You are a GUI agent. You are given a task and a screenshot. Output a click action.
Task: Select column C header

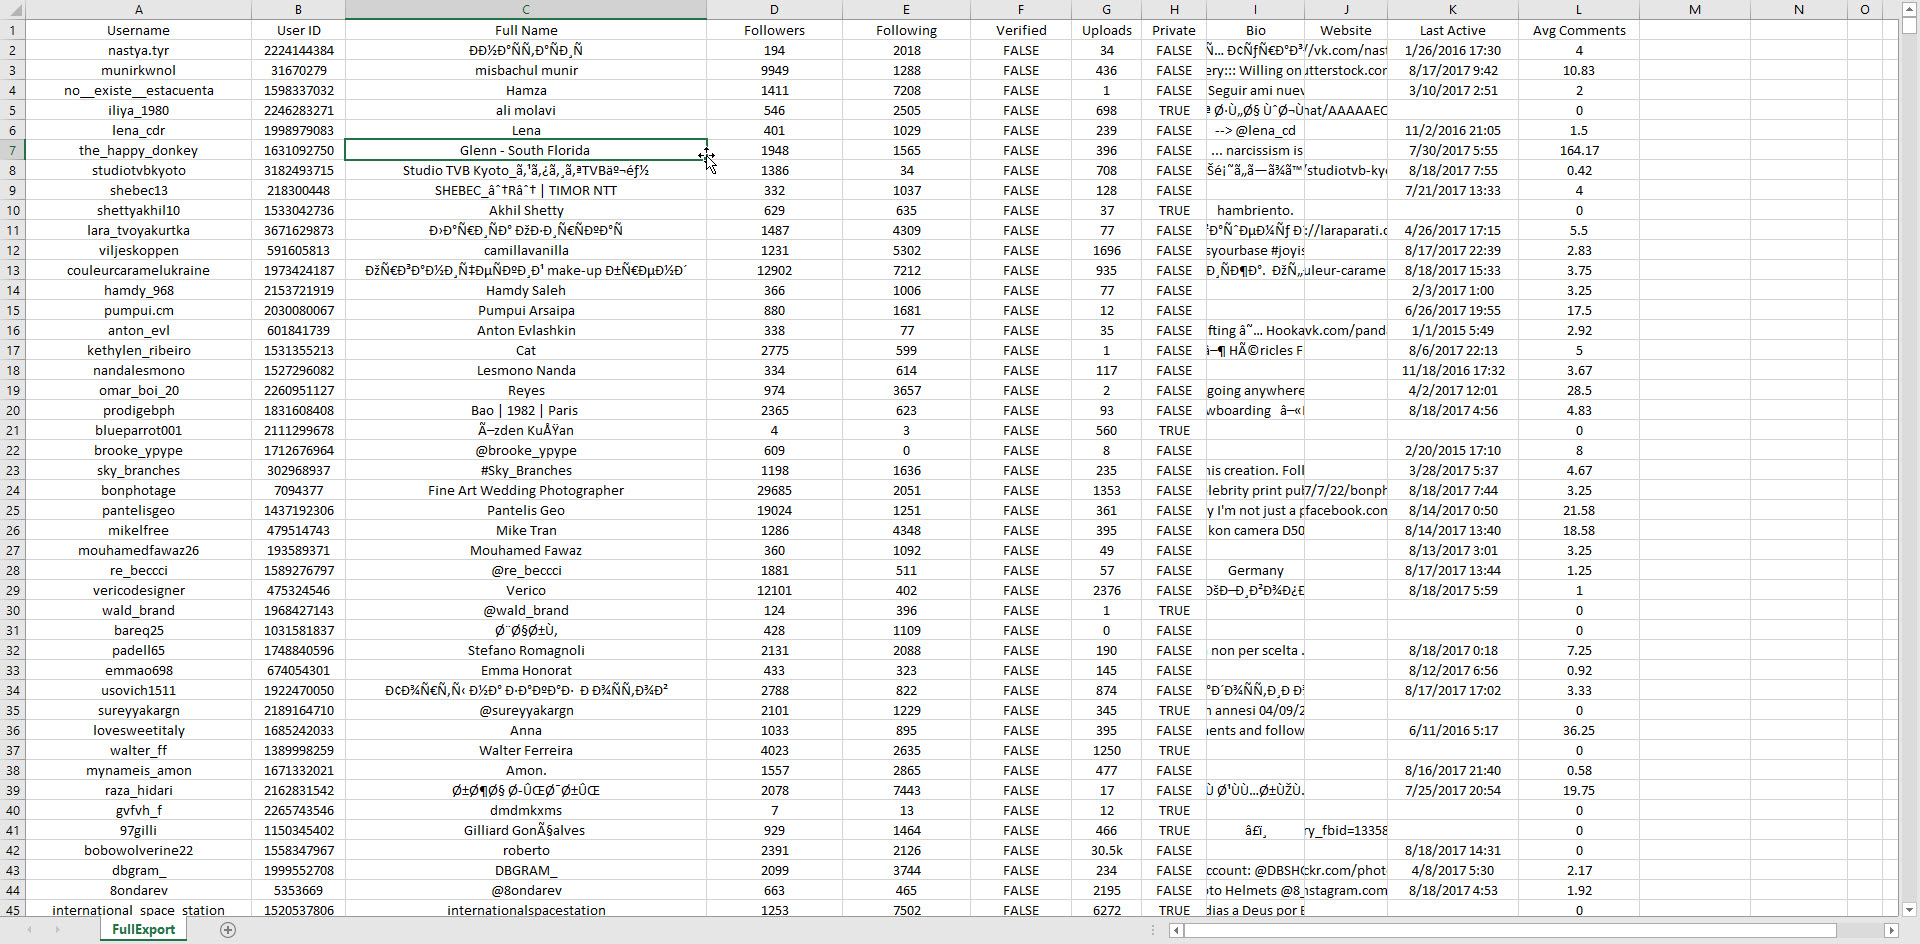pos(526,9)
